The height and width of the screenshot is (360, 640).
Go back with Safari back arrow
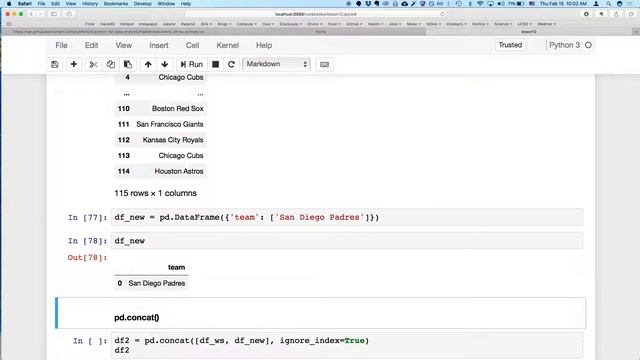31,14
